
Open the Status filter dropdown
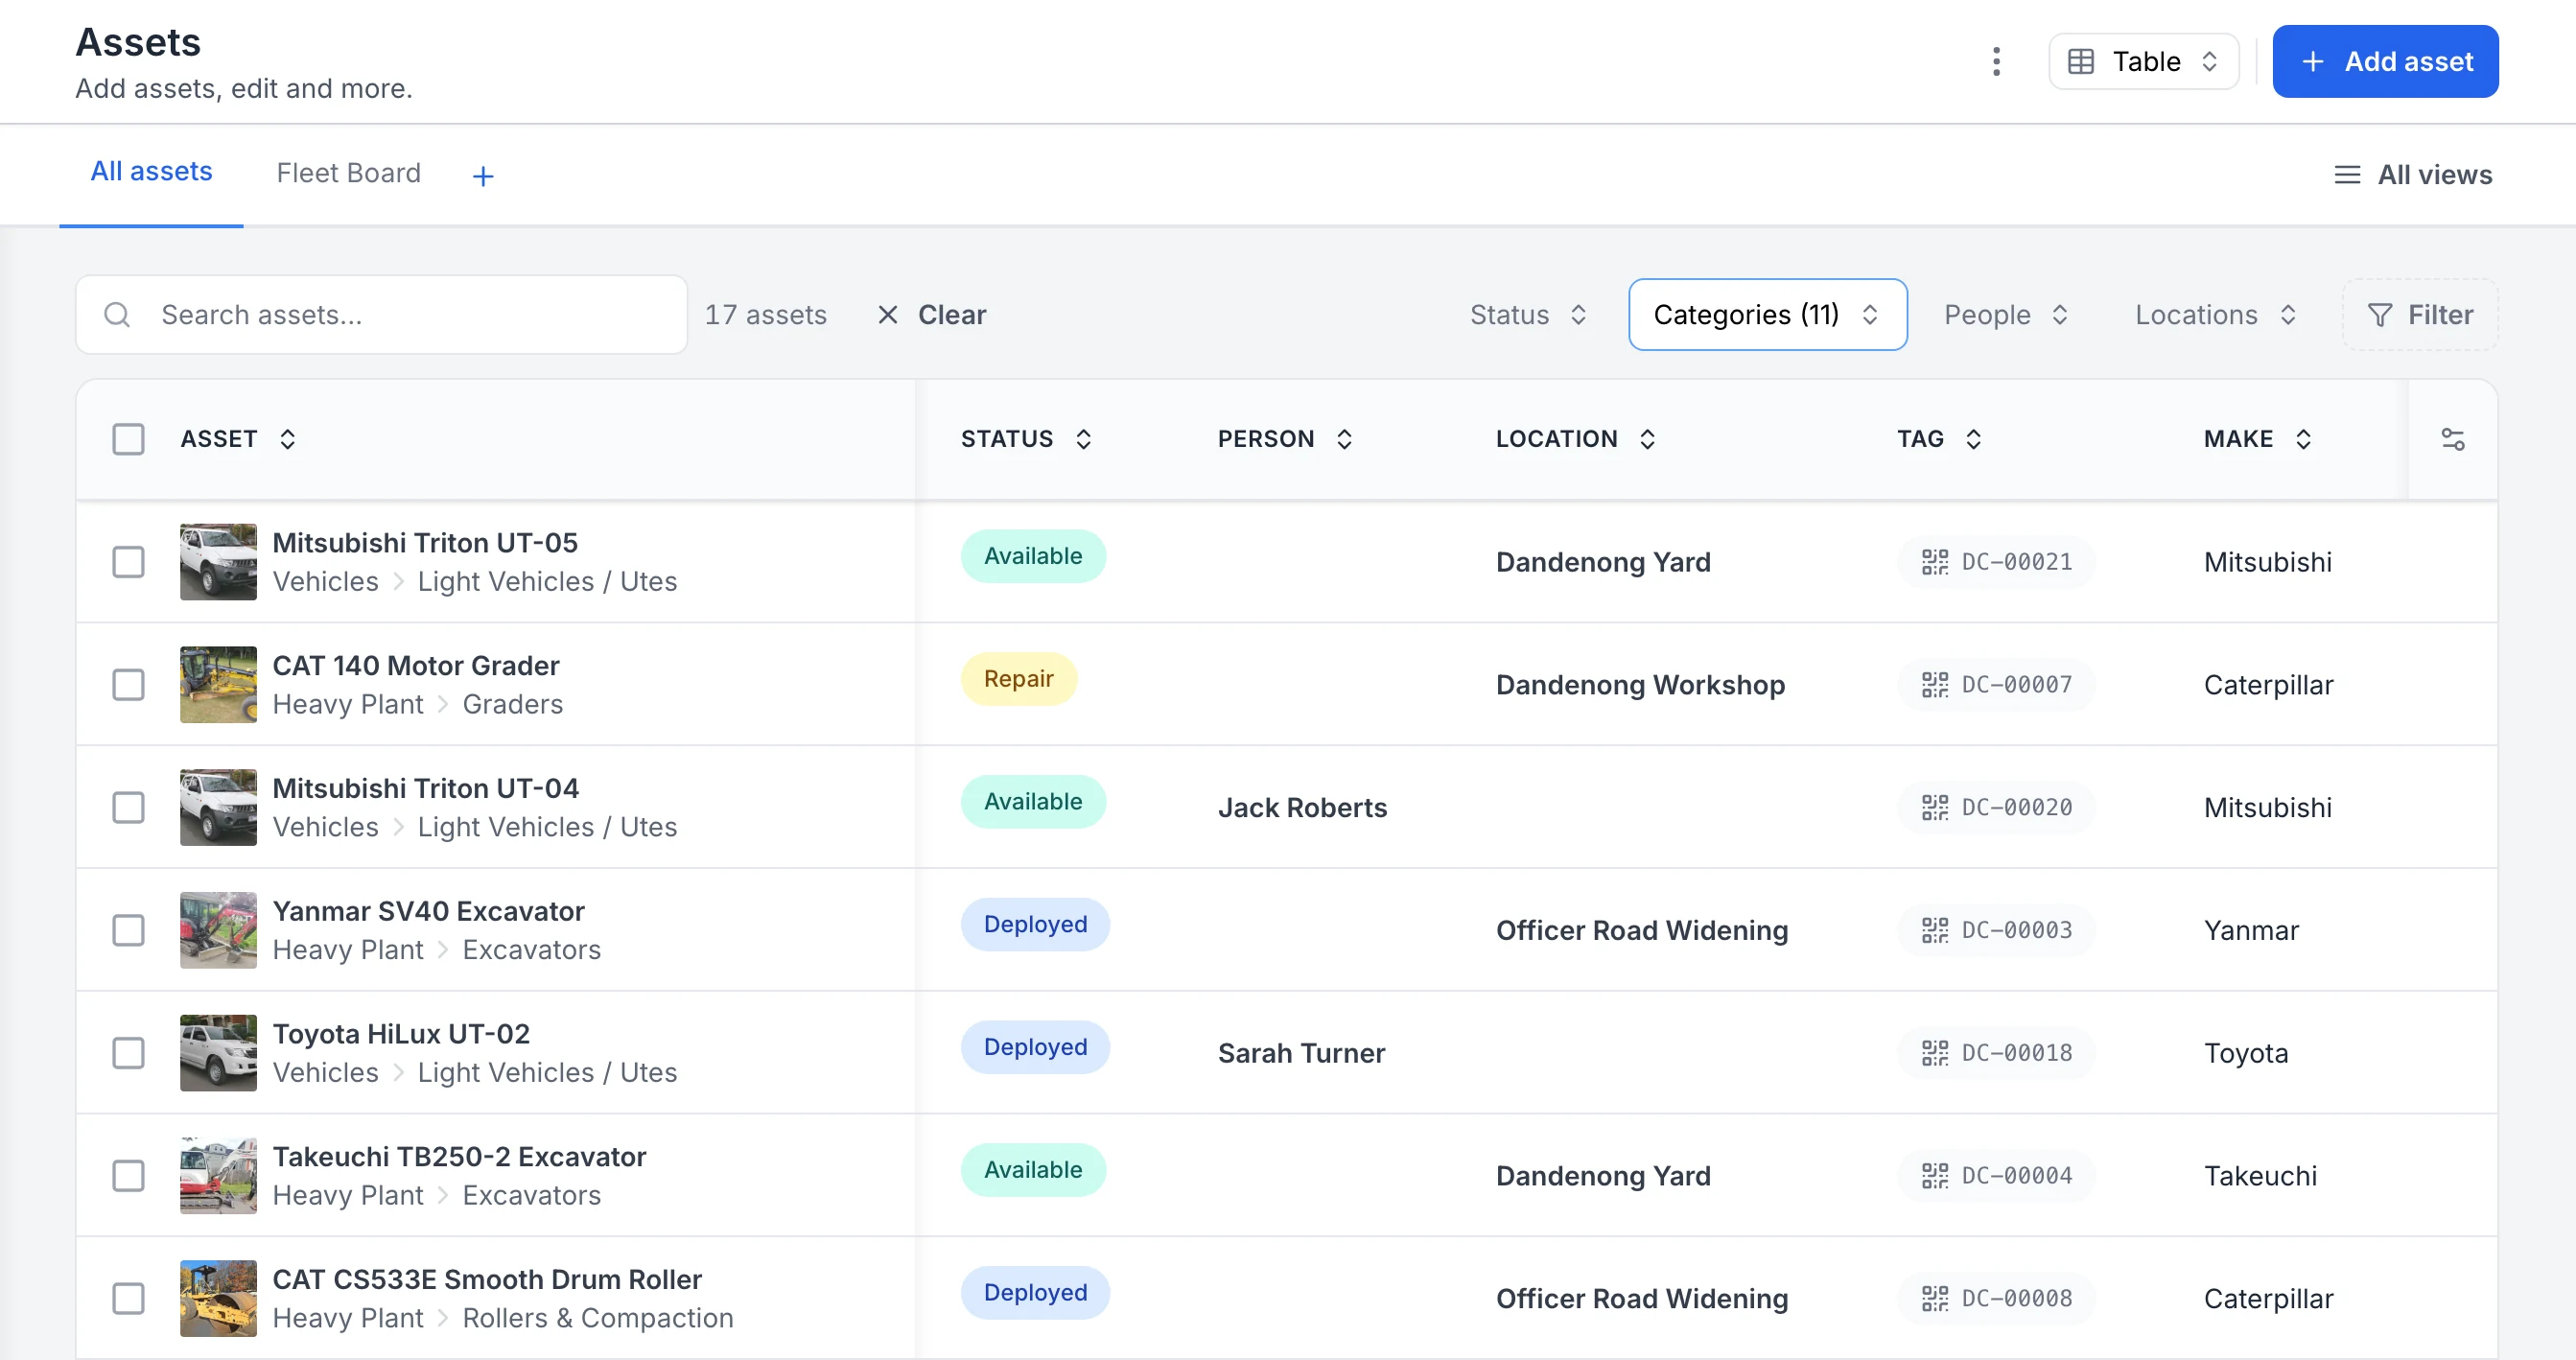pyautogui.click(x=1529, y=315)
